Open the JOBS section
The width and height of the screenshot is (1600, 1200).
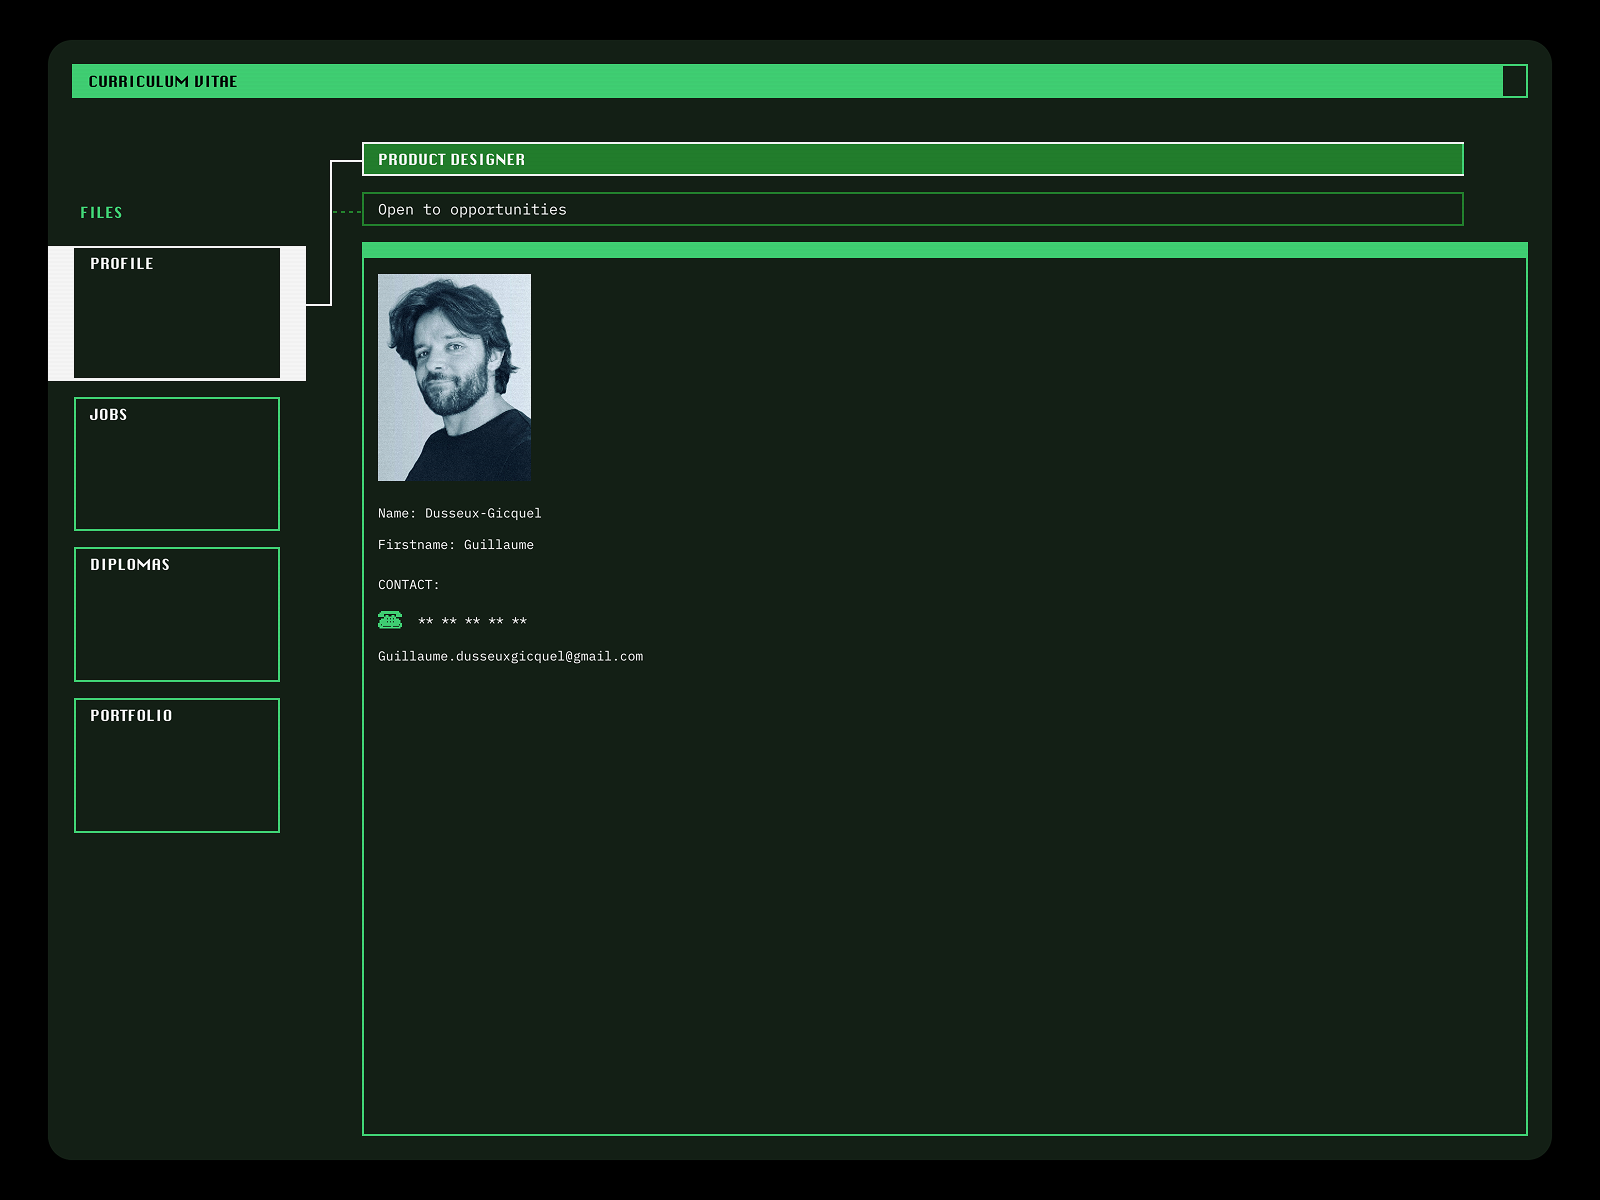176,463
